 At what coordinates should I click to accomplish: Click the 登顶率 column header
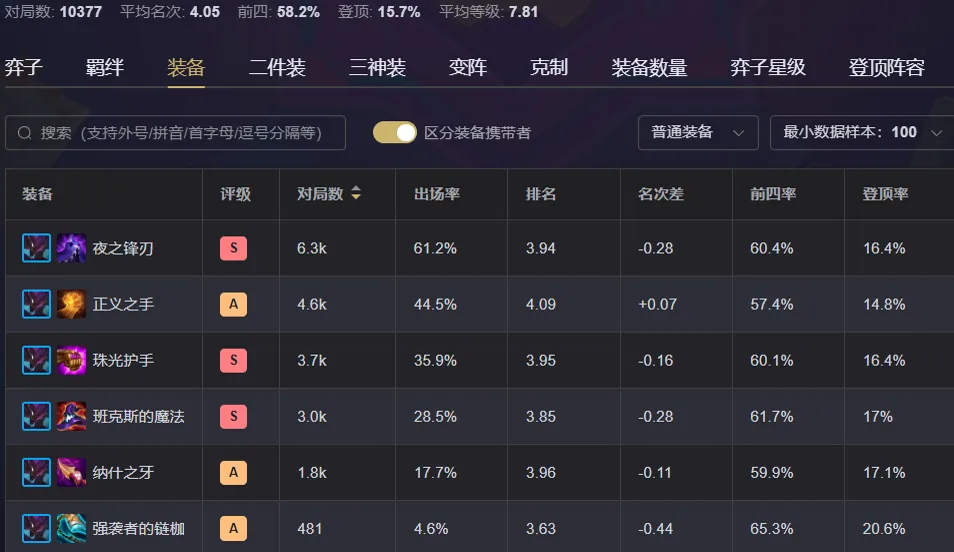click(x=885, y=194)
